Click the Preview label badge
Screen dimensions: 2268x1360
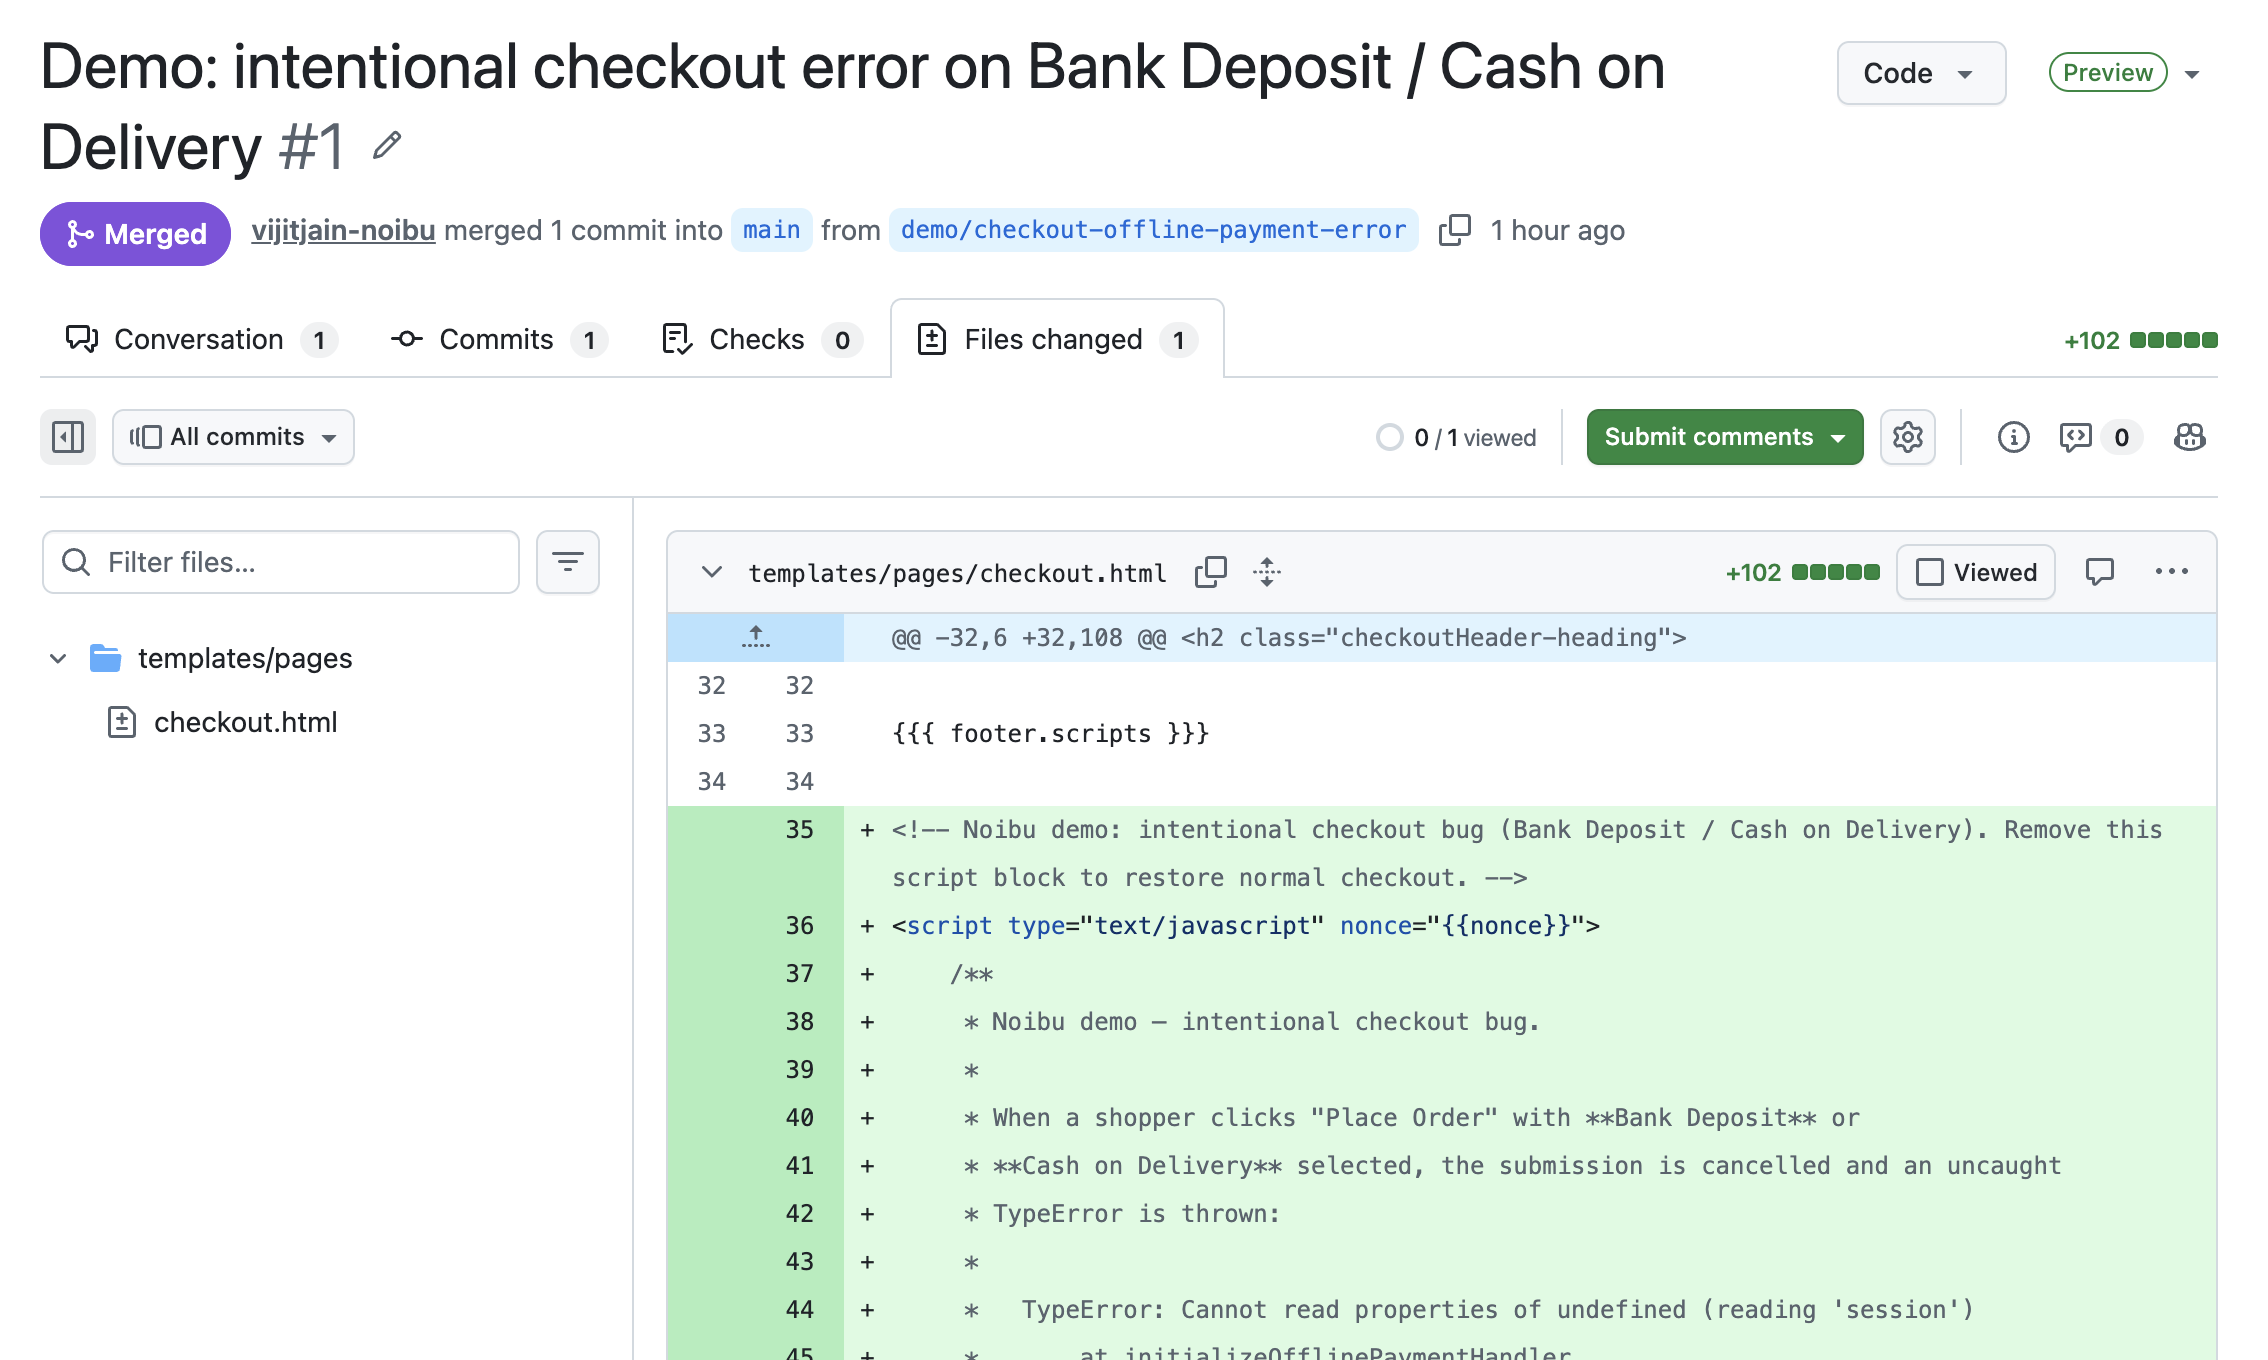(2108, 73)
